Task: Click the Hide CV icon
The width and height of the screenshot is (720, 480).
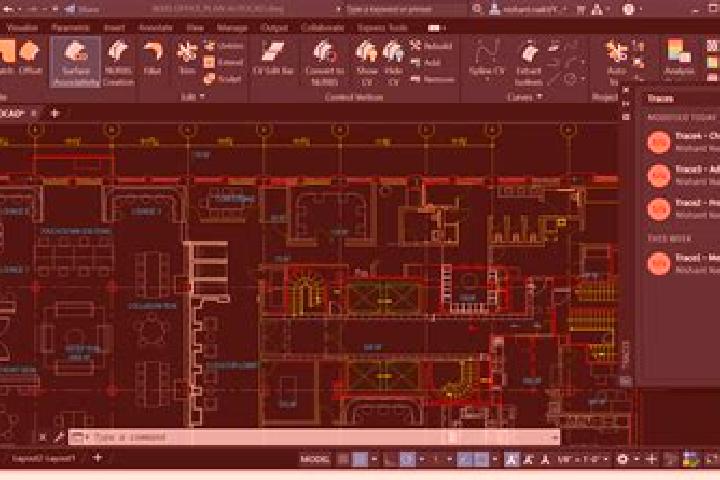Action: coord(394,62)
